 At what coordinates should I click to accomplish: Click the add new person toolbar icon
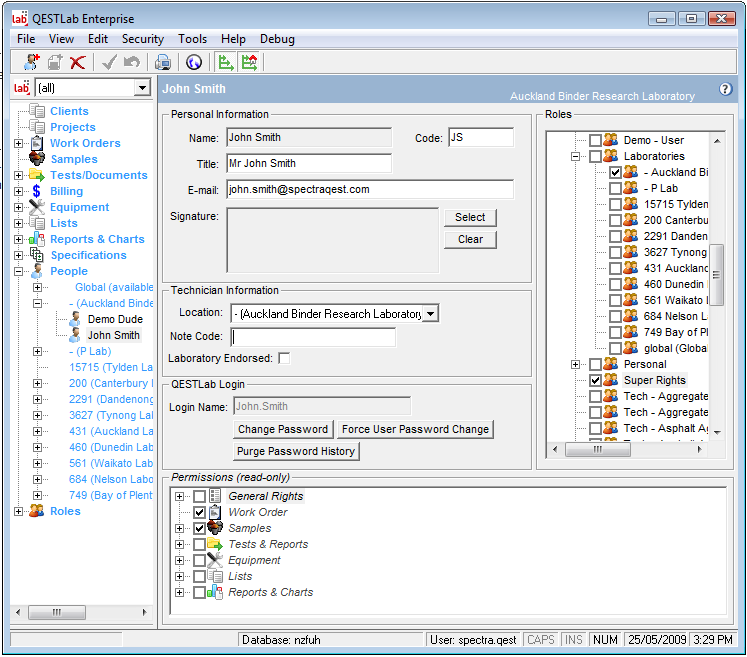[31, 63]
